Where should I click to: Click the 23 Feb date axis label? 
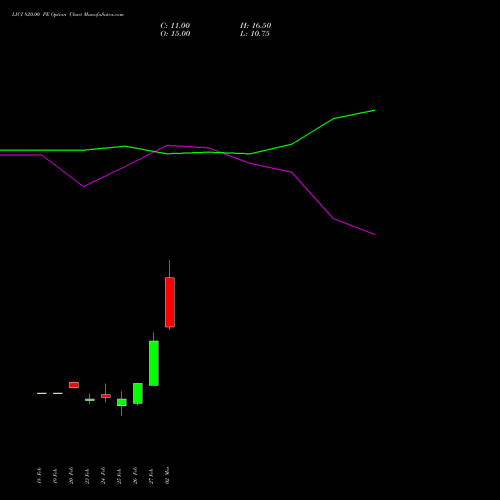[x=87, y=476]
